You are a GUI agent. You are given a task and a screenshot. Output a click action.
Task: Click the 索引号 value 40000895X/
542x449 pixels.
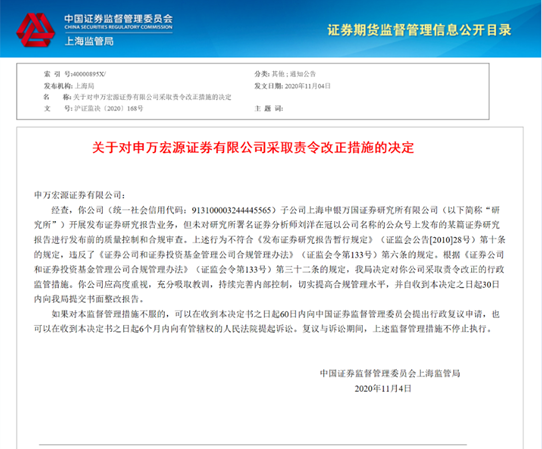point(88,74)
